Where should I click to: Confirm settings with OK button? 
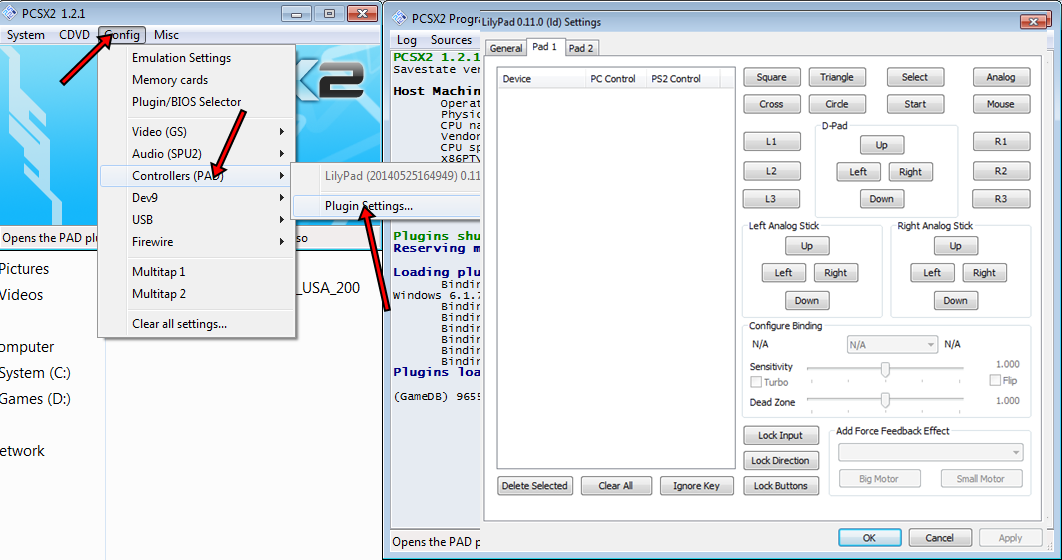869,538
